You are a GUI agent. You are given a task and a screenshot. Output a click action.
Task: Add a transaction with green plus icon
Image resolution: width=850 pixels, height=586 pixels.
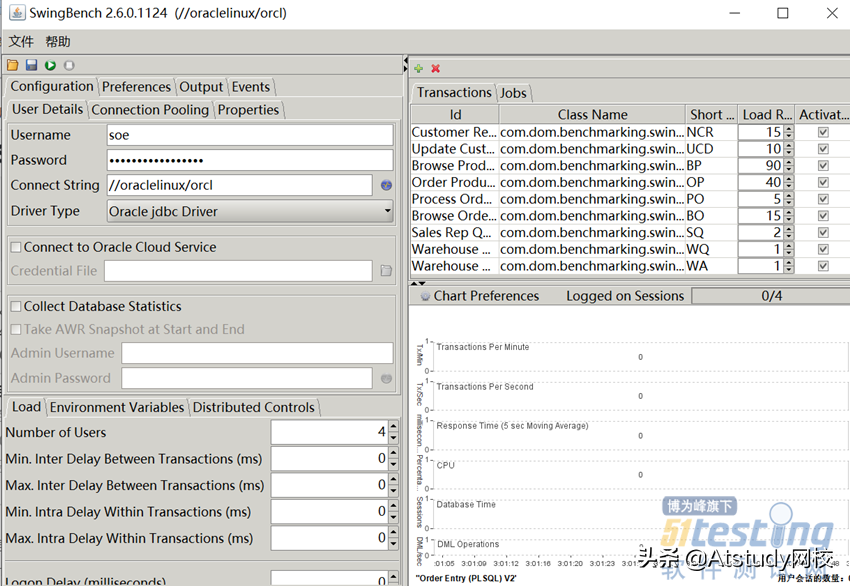click(x=418, y=69)
